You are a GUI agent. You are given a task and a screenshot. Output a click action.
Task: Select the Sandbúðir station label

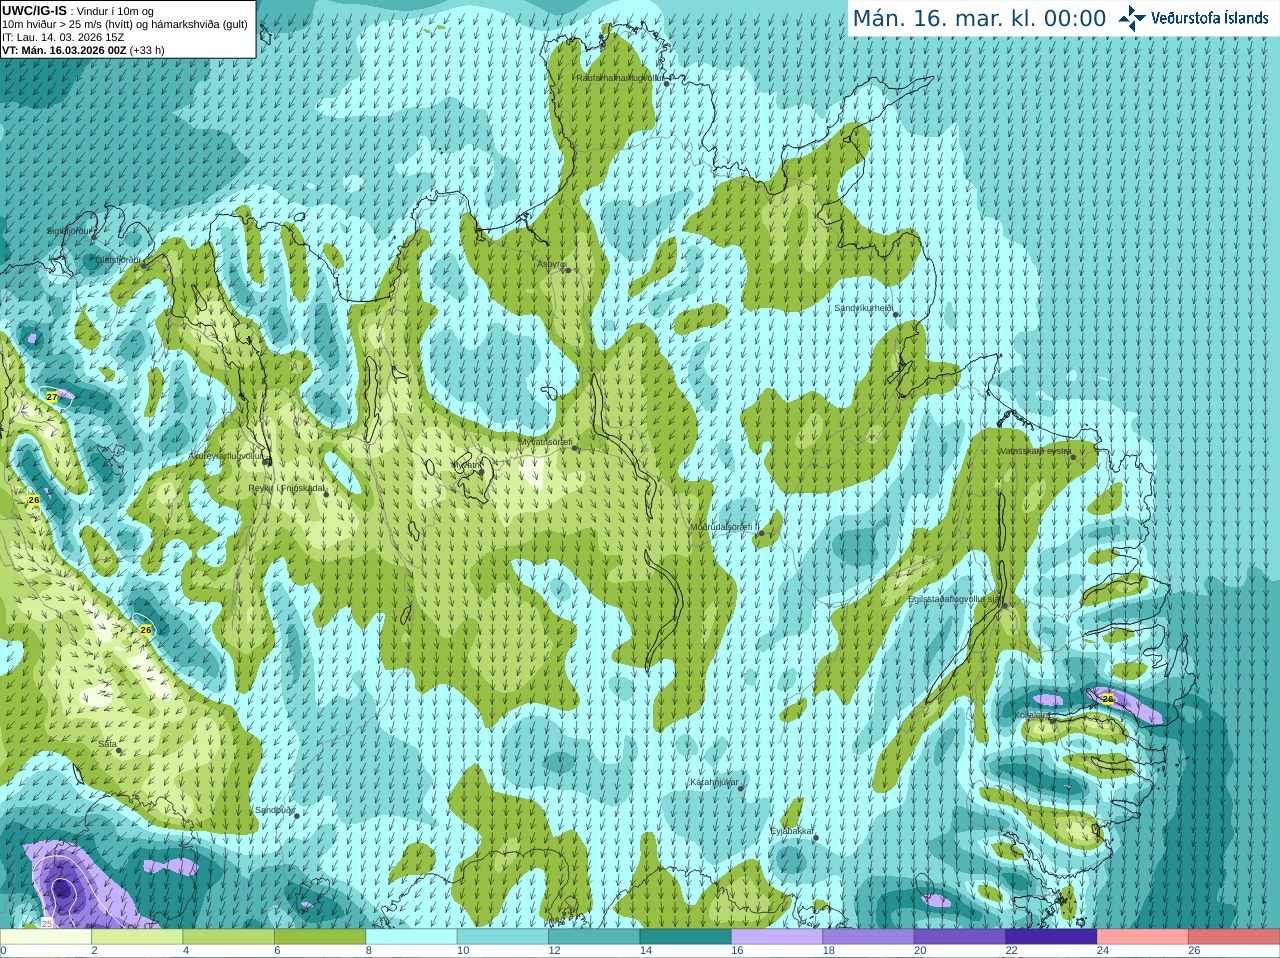point(274,810)
